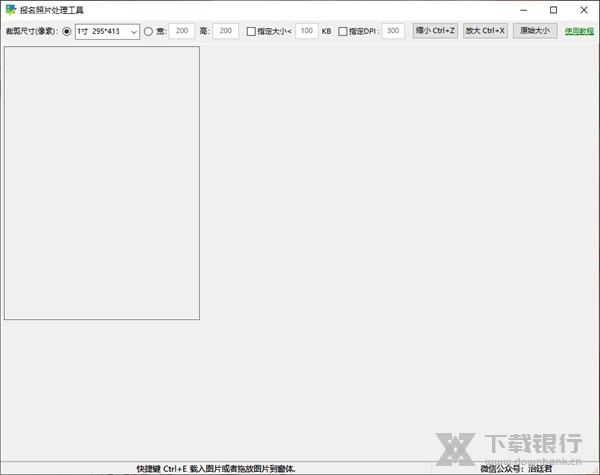
Task: Close the 报名照片处理工具 window
Action: [582, 10]
